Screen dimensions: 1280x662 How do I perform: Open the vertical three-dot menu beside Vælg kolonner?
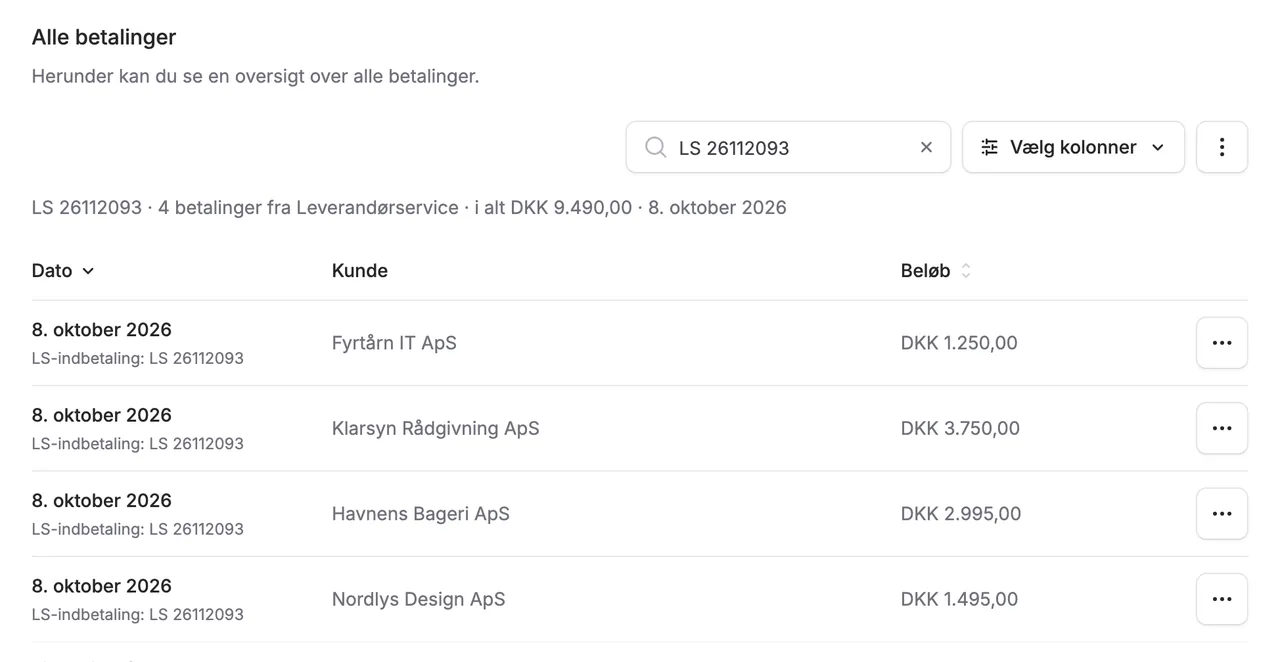[1221, 147]
